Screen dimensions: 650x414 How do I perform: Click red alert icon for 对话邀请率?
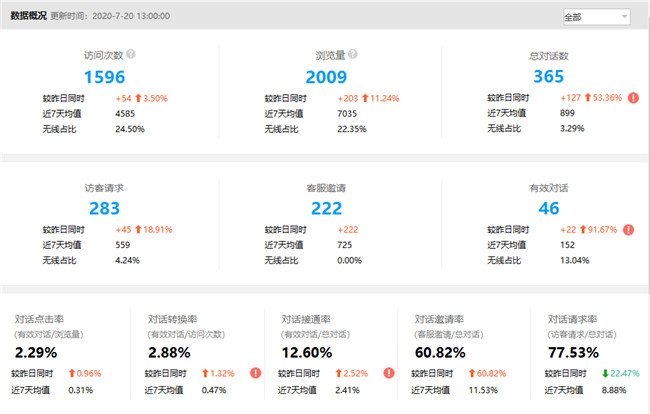coord(518,373)
